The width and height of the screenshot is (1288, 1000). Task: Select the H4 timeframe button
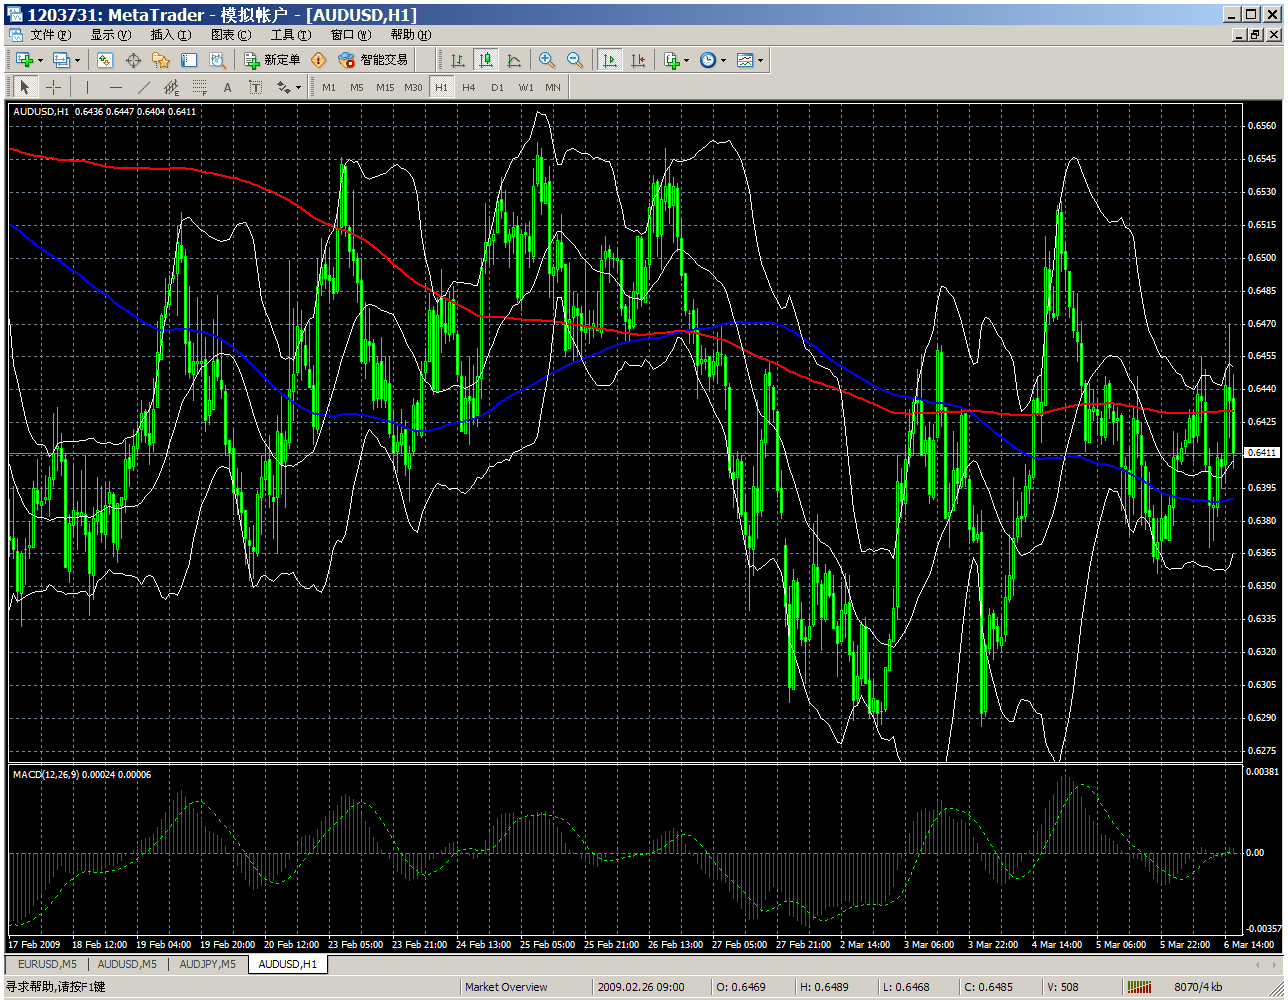[469, 87]
